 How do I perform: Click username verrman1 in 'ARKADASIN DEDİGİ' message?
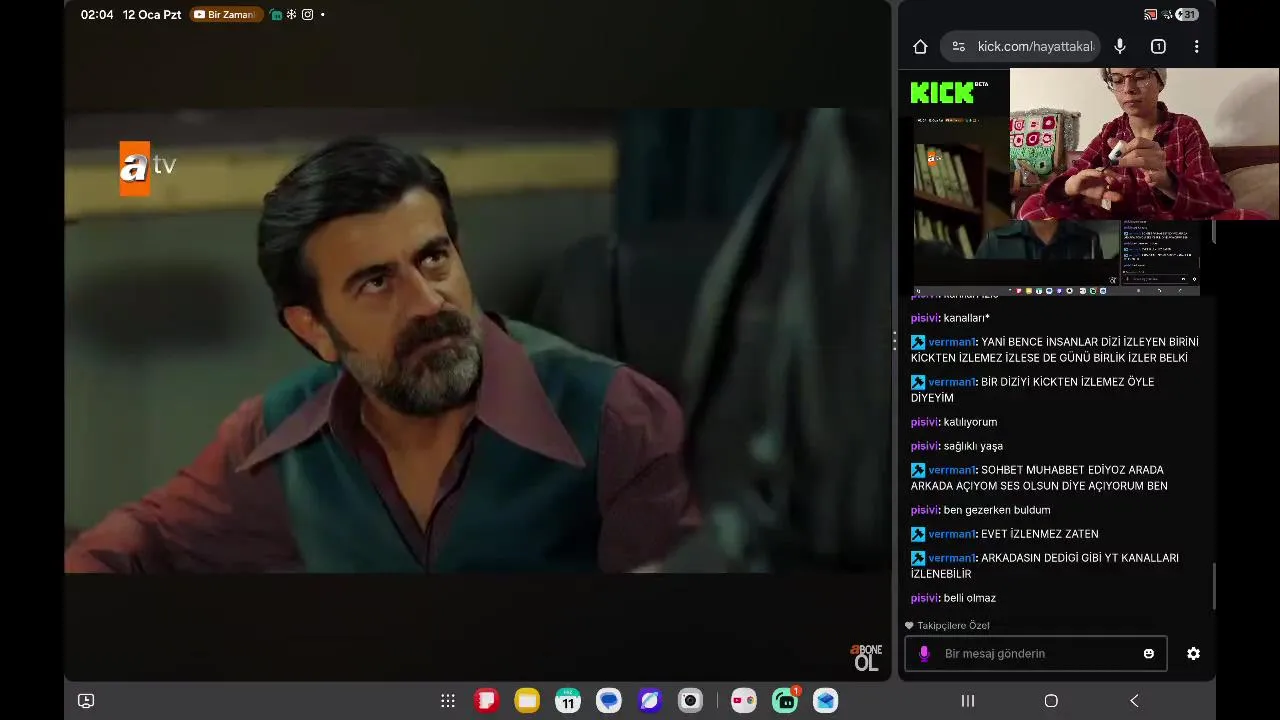951,558
